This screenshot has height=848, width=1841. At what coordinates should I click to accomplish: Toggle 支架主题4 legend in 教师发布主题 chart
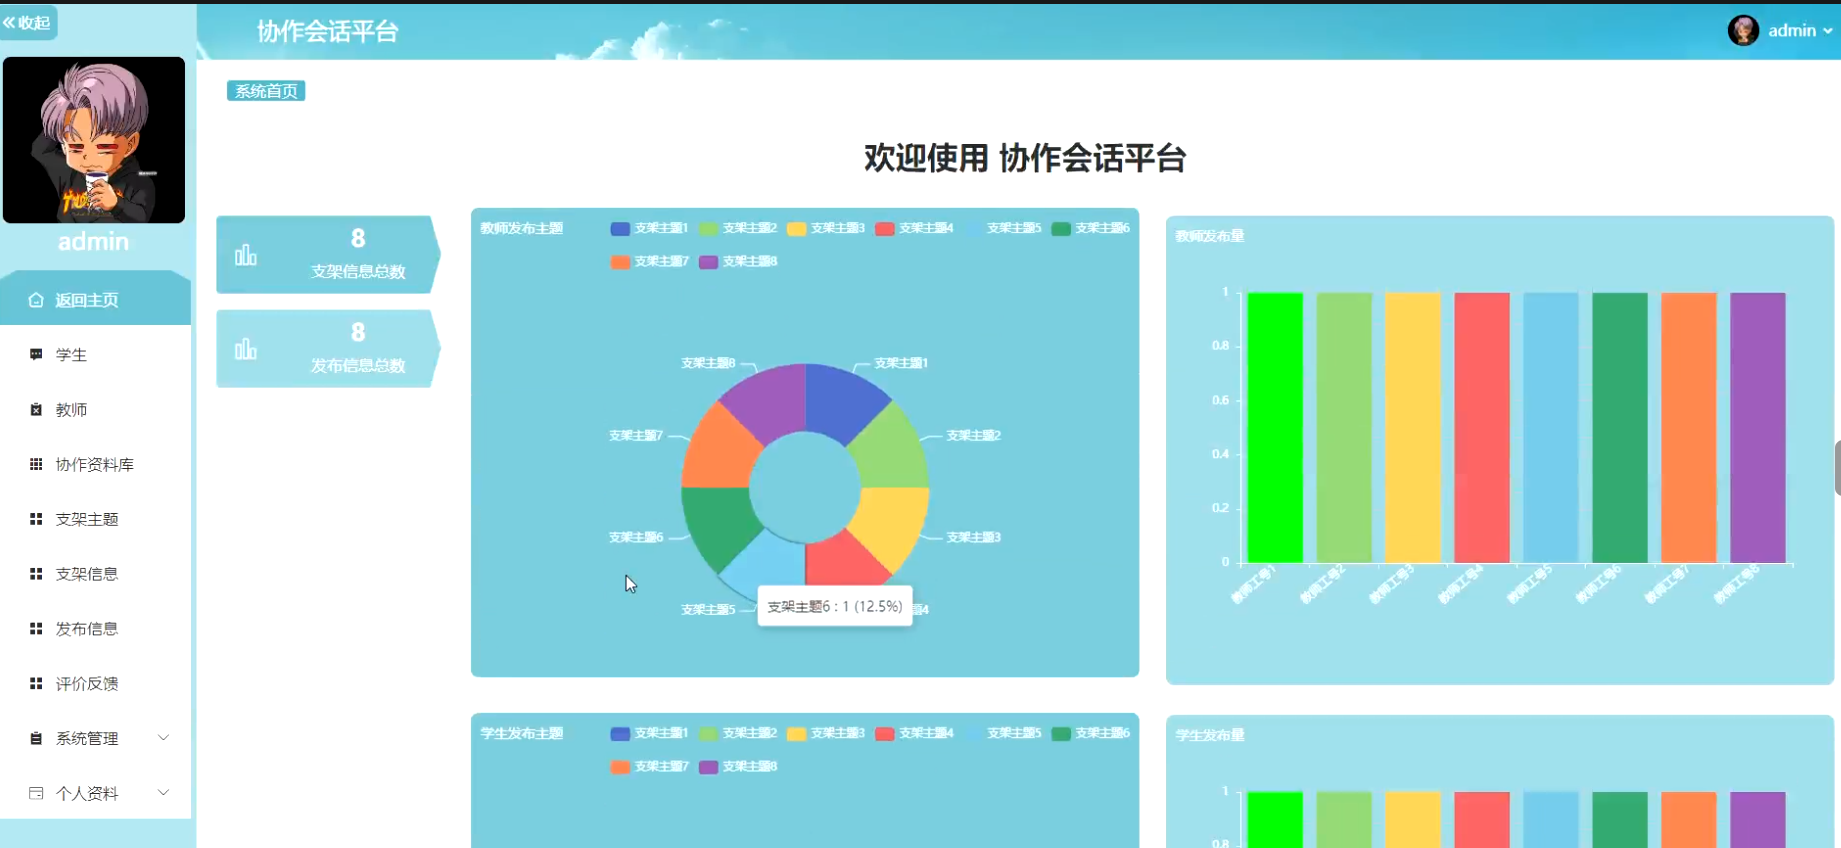pyautogui.click(x=914, y=228)
